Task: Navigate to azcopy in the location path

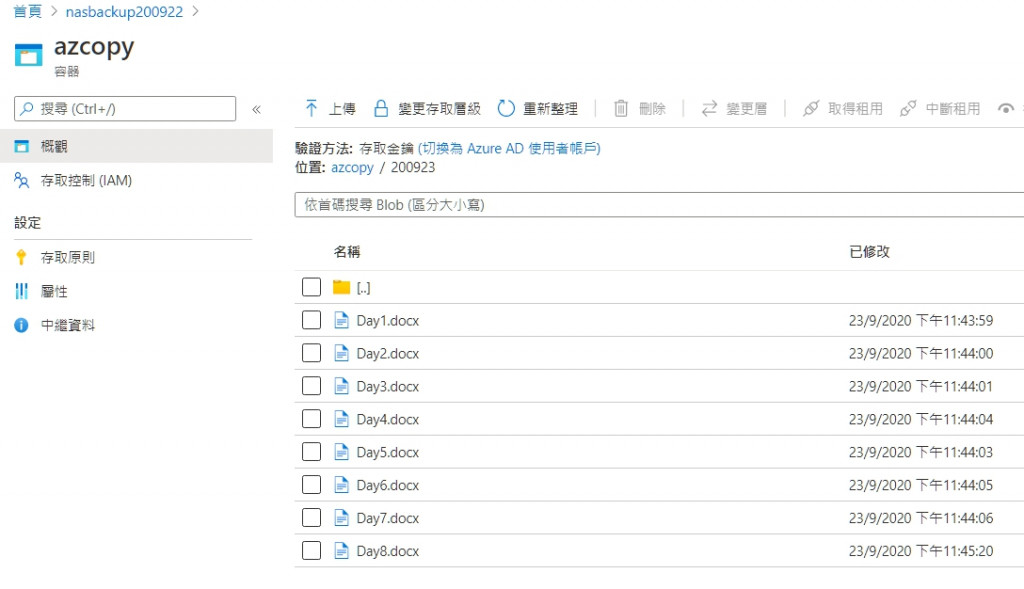Action: tap(352, 168)
